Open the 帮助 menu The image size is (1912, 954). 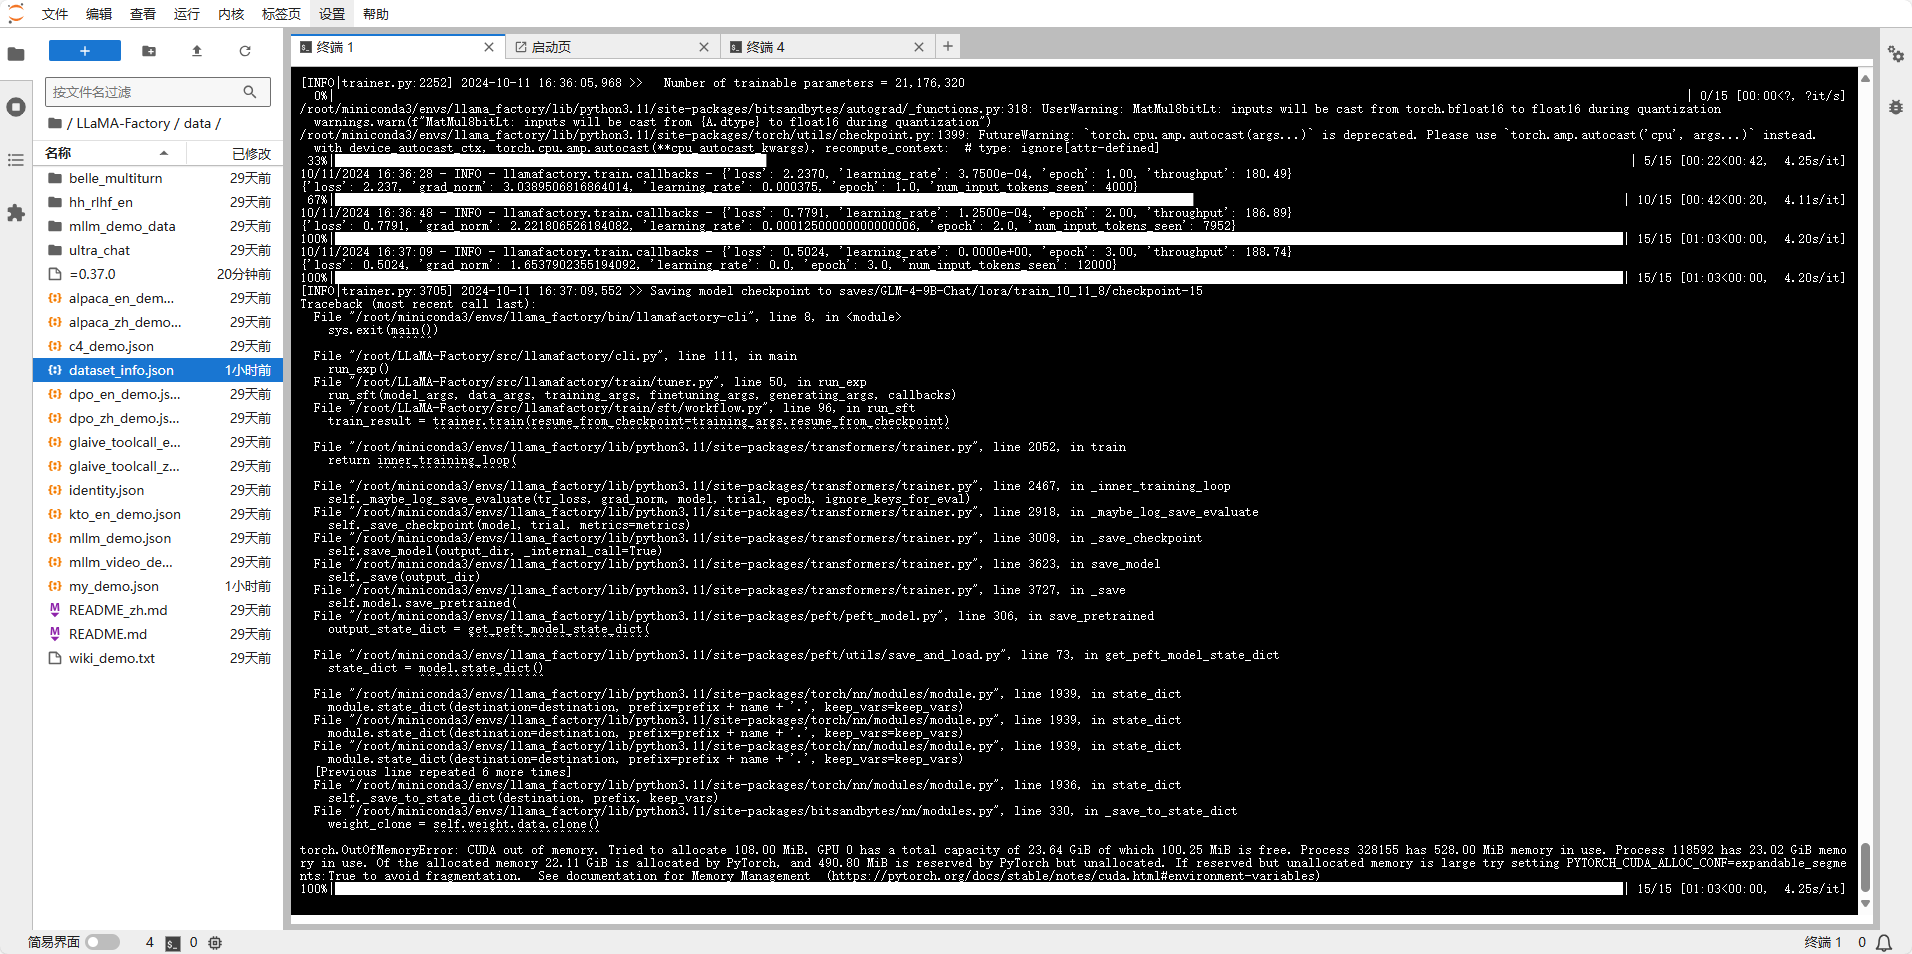[376, 14]
